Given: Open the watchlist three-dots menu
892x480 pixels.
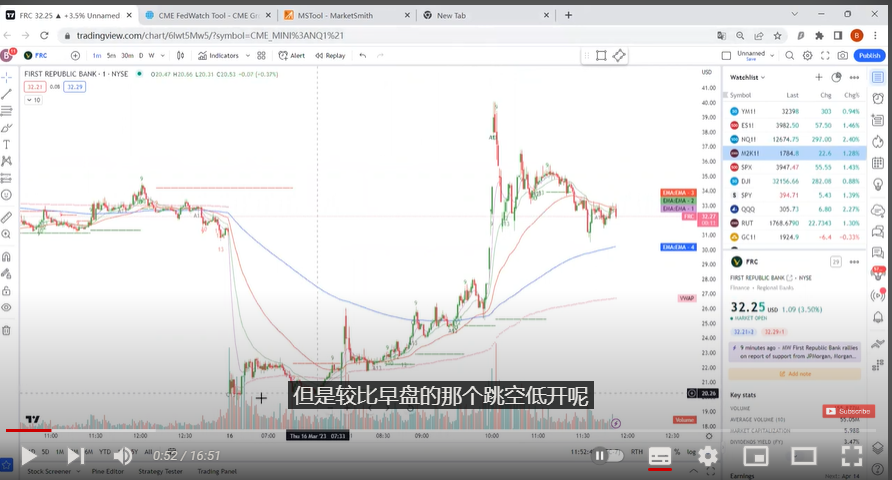Looking at the screenshot, I should 854,77.
